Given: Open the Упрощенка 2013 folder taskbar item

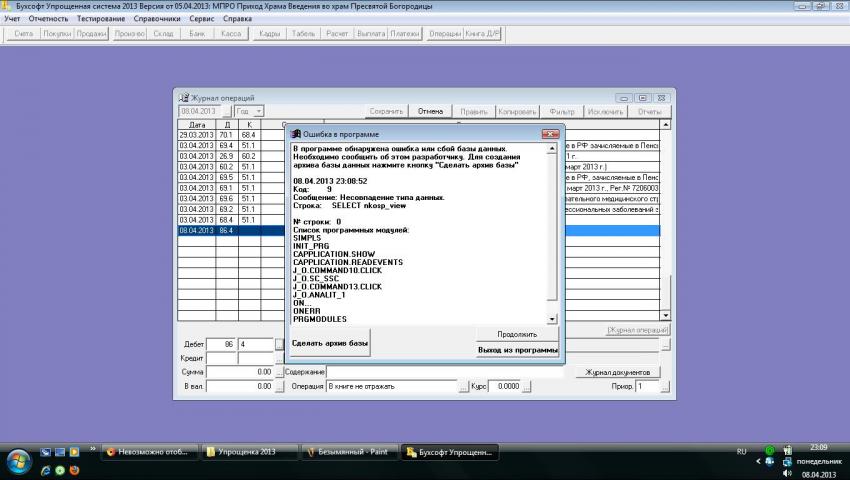Looking at the screenshot, I should click(249, 452).
